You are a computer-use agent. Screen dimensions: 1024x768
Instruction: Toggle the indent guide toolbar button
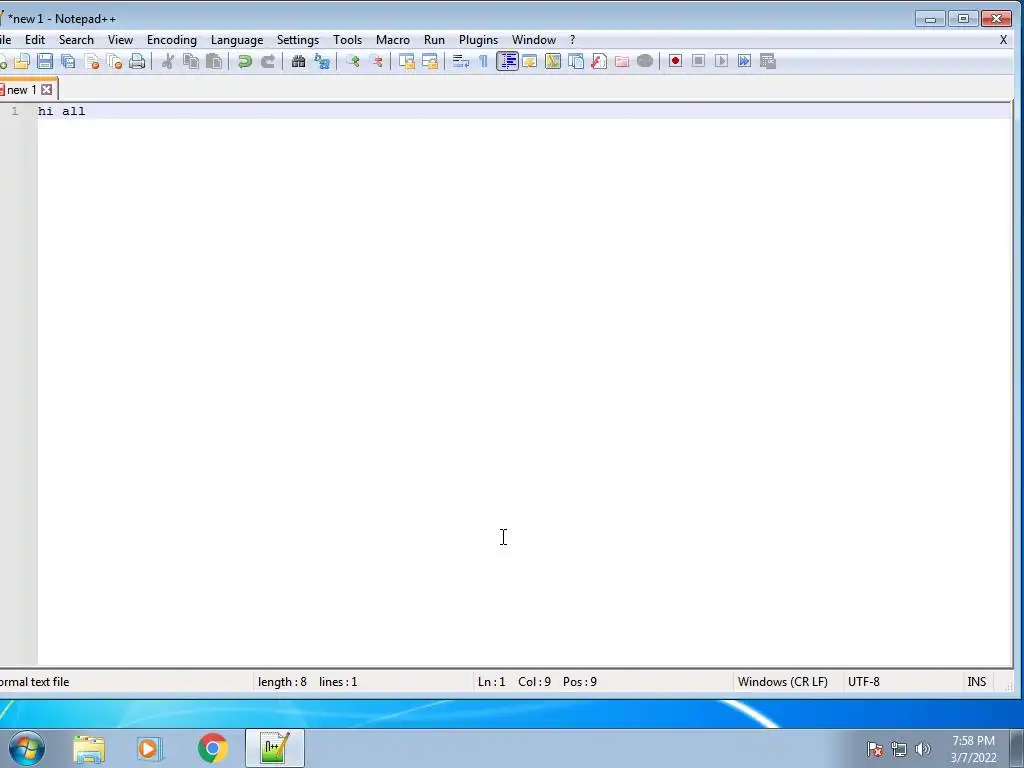pyautogui.click(x=507, y=61)
